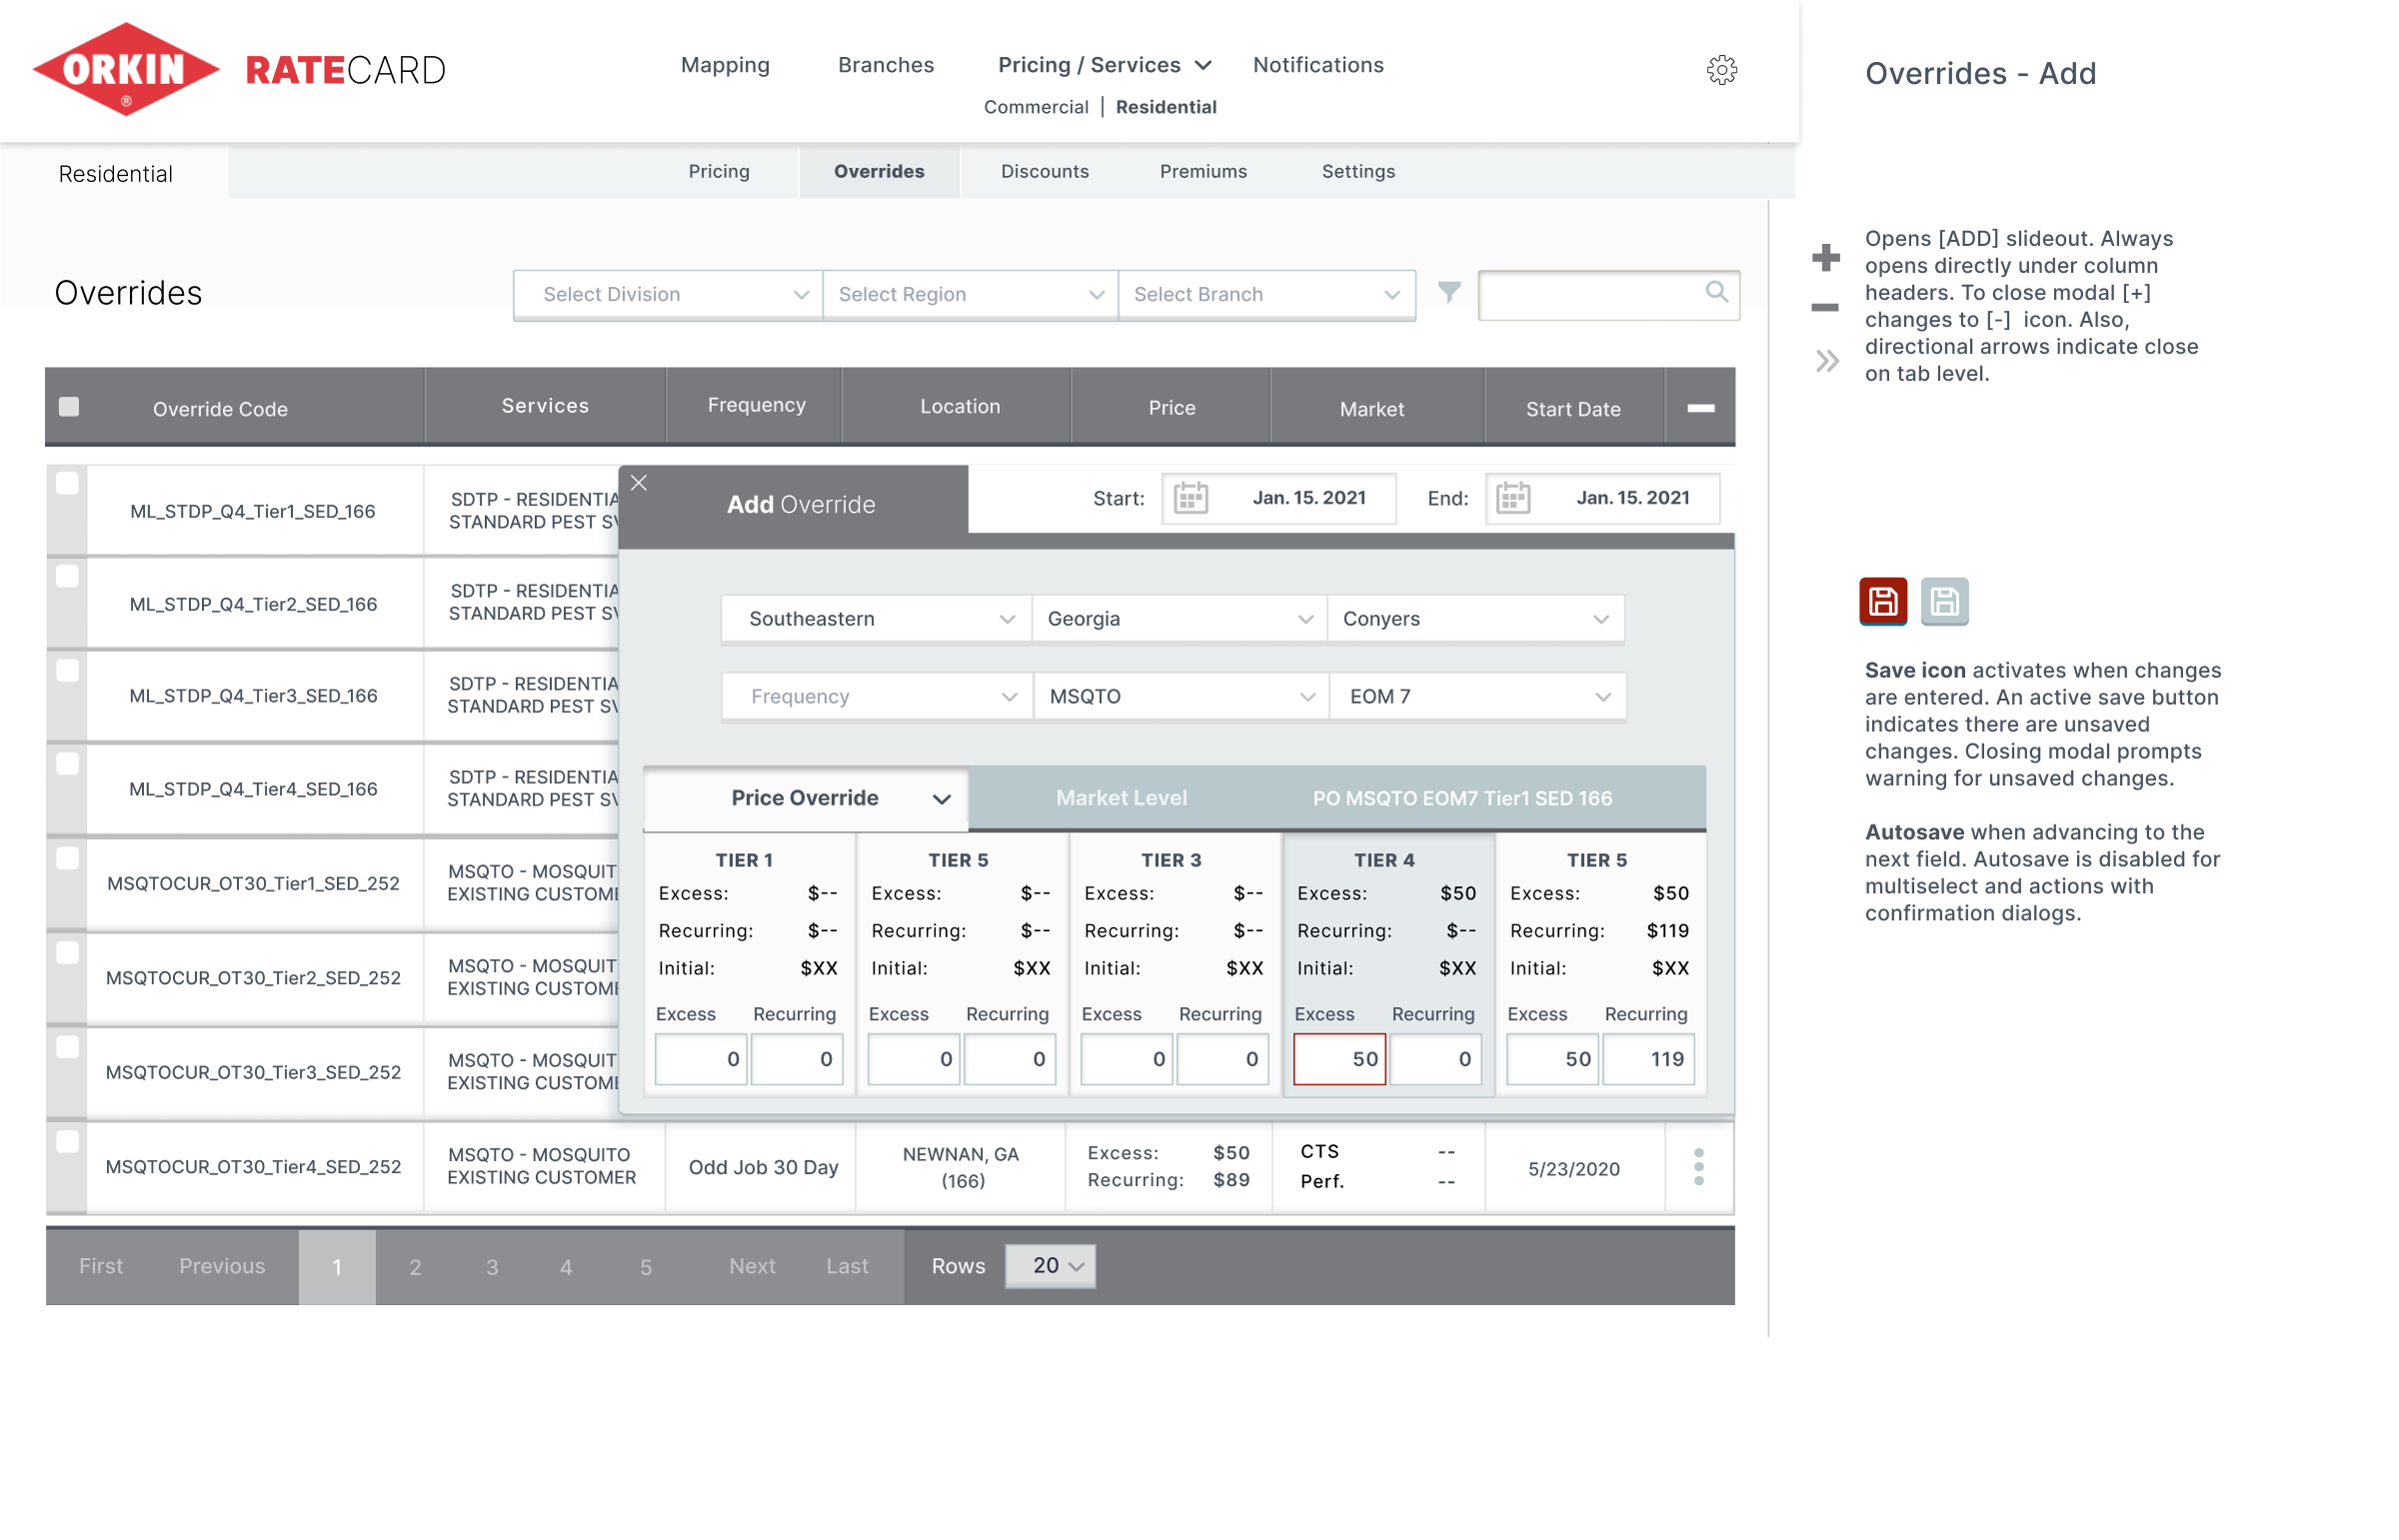Open the Start date calendar icon
This screenshot has height=1540, width=2399.
(1190, 498)
